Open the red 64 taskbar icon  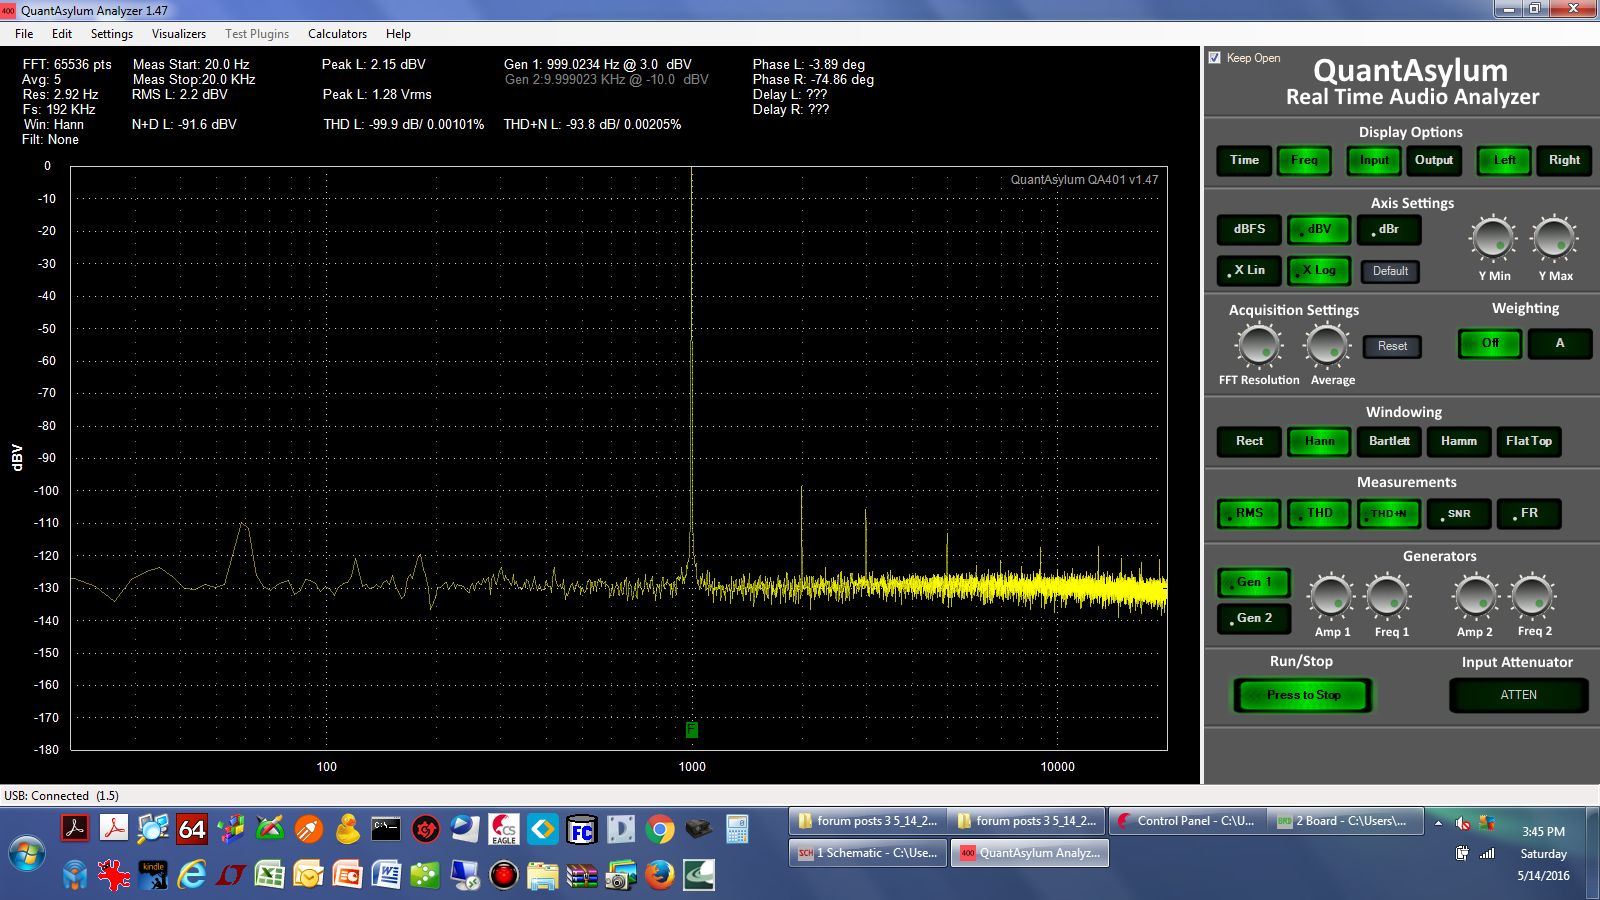point(191,829)
